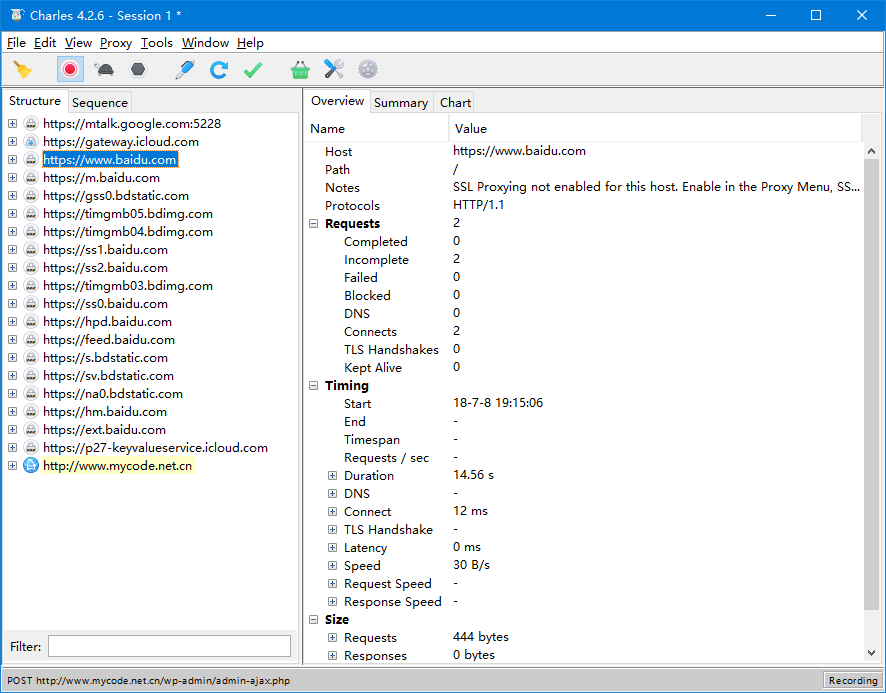
Task: Click the green Validate checkmark icon
Action: pos(253,70)
